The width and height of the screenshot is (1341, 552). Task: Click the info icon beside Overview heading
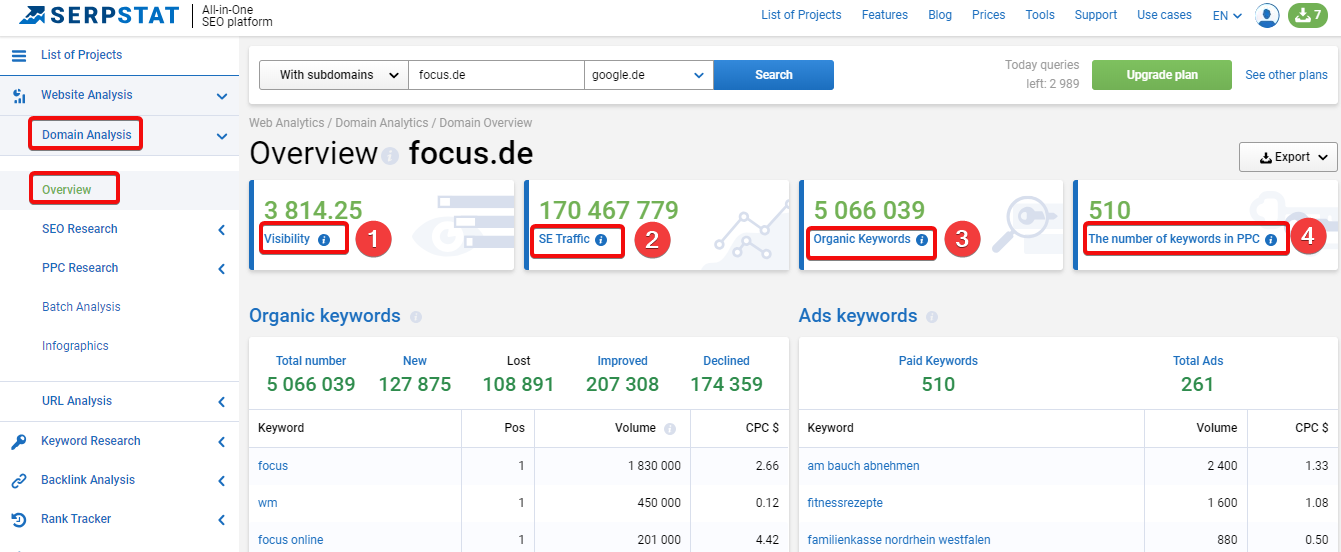390,157
